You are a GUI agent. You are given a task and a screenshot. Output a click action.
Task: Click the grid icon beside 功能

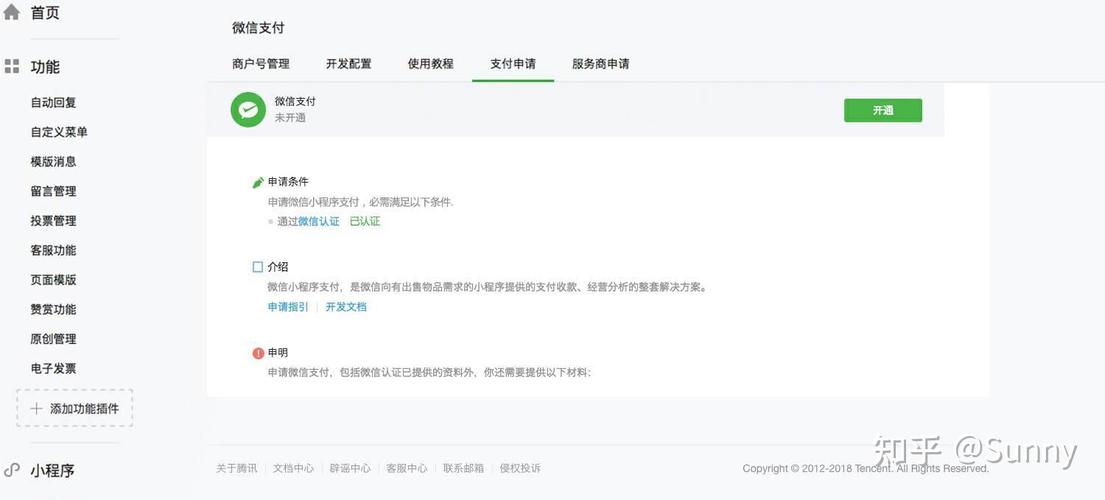tap(11, 67)
